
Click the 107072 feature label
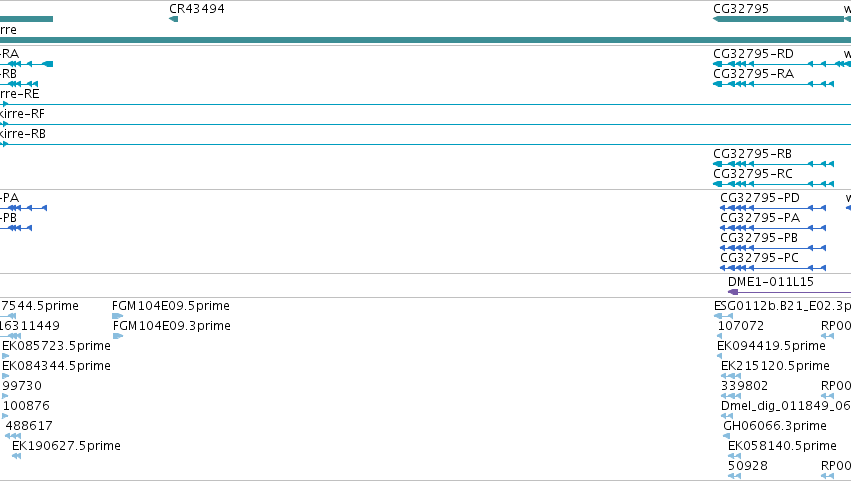[x=741, y=326]
